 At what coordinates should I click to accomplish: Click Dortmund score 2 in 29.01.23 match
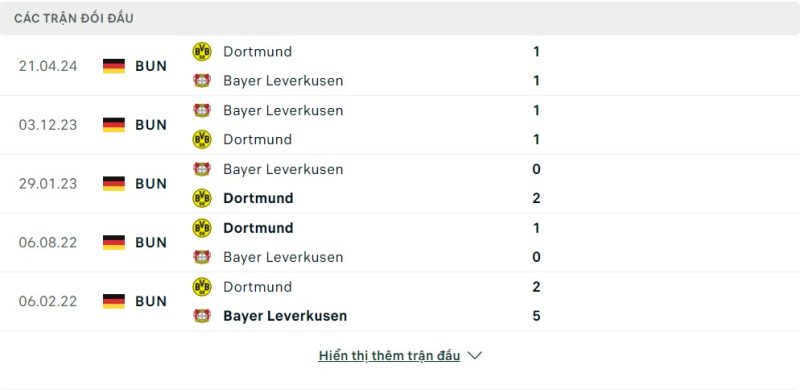click(x=536, y=198)
